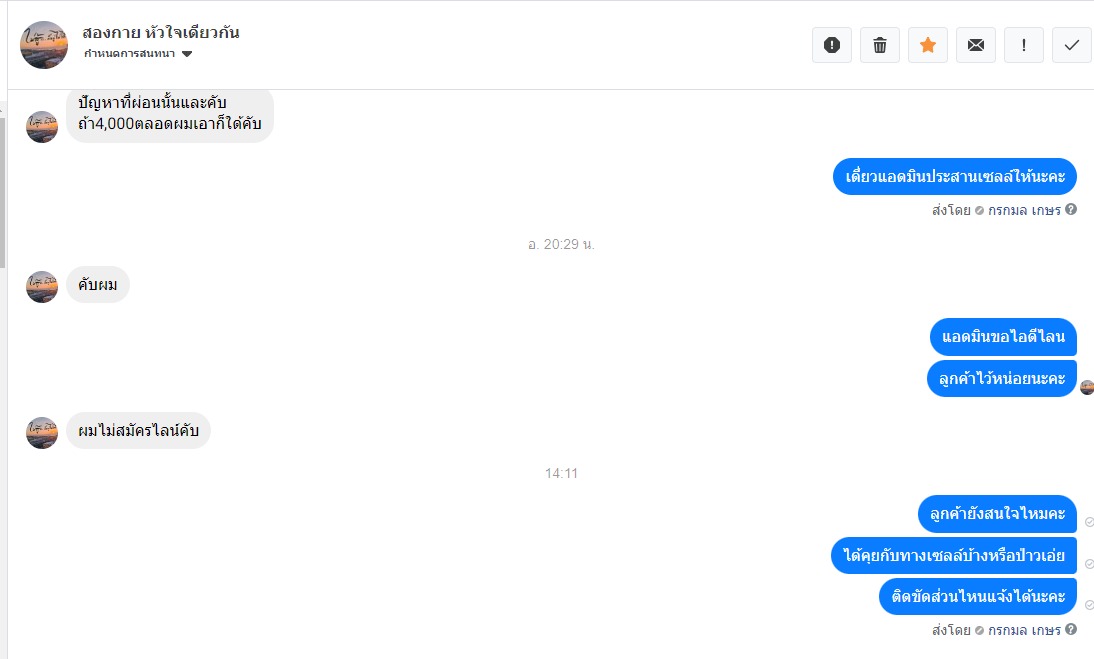
Task: Click the exclamation mark priority icon
Action: (1024, 45)
